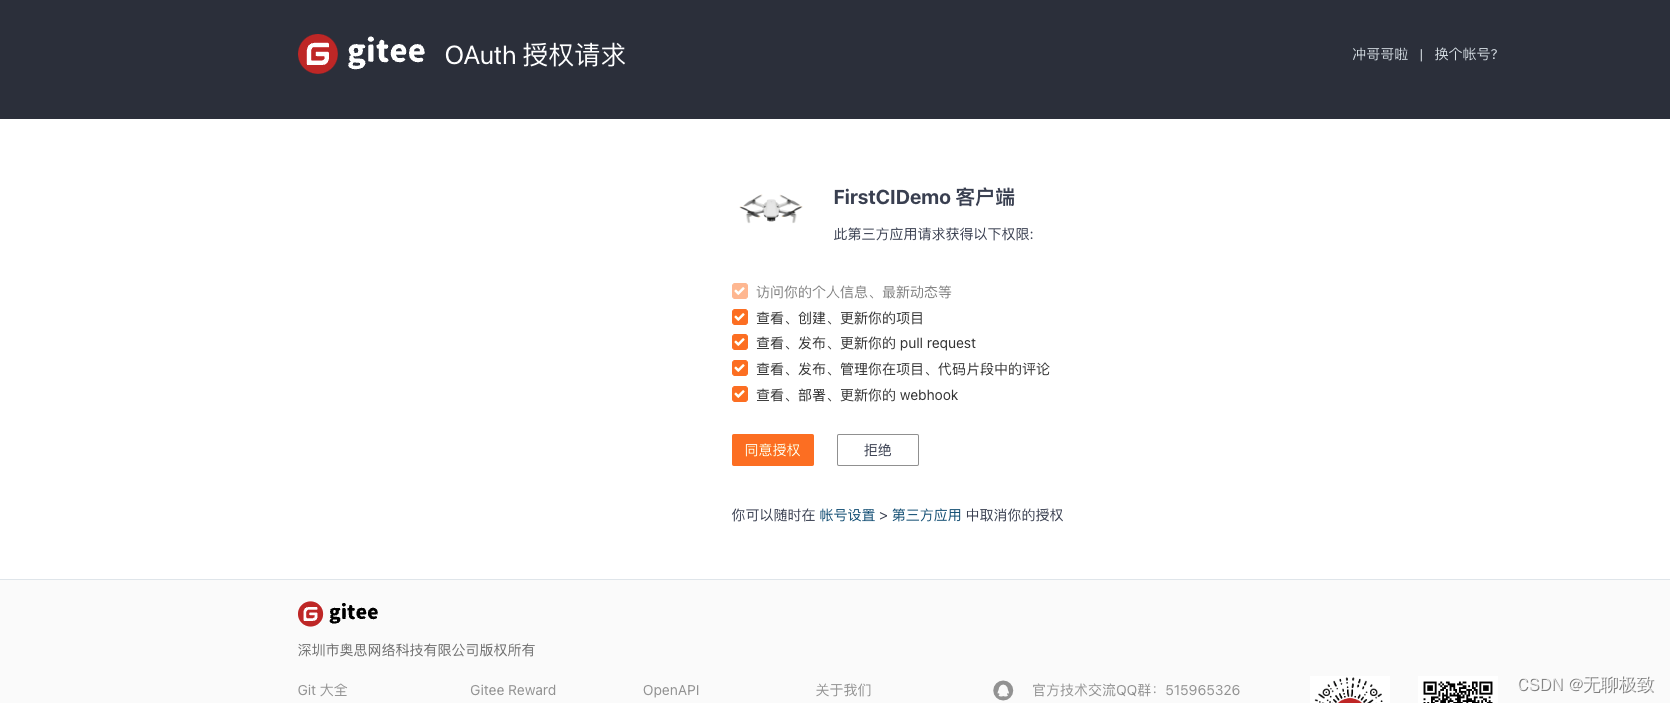This screenshot has width=1670, height=703.
Task: Open the 第三方应用 link
Action: pyautogui.click(x=925, y=515)
